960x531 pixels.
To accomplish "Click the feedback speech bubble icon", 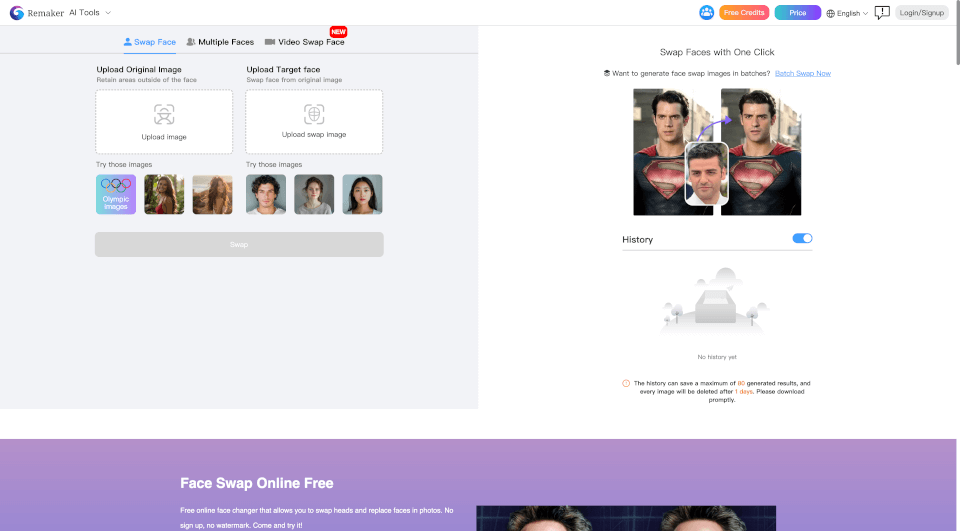I will coord(882,13).
